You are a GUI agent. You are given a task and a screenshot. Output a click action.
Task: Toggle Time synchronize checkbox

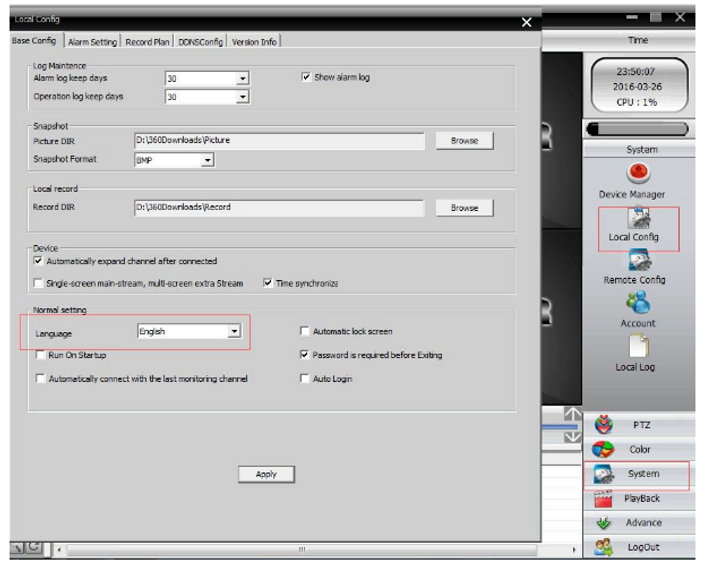(x=268, y=283)
